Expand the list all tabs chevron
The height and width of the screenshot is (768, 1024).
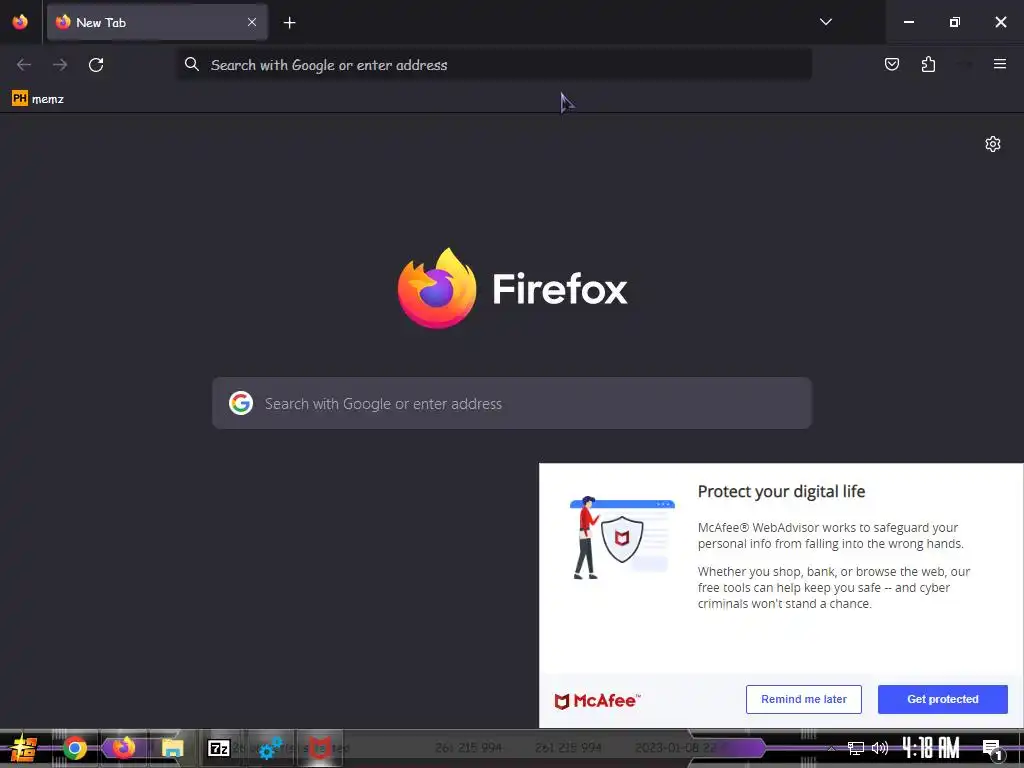[825, 22]
